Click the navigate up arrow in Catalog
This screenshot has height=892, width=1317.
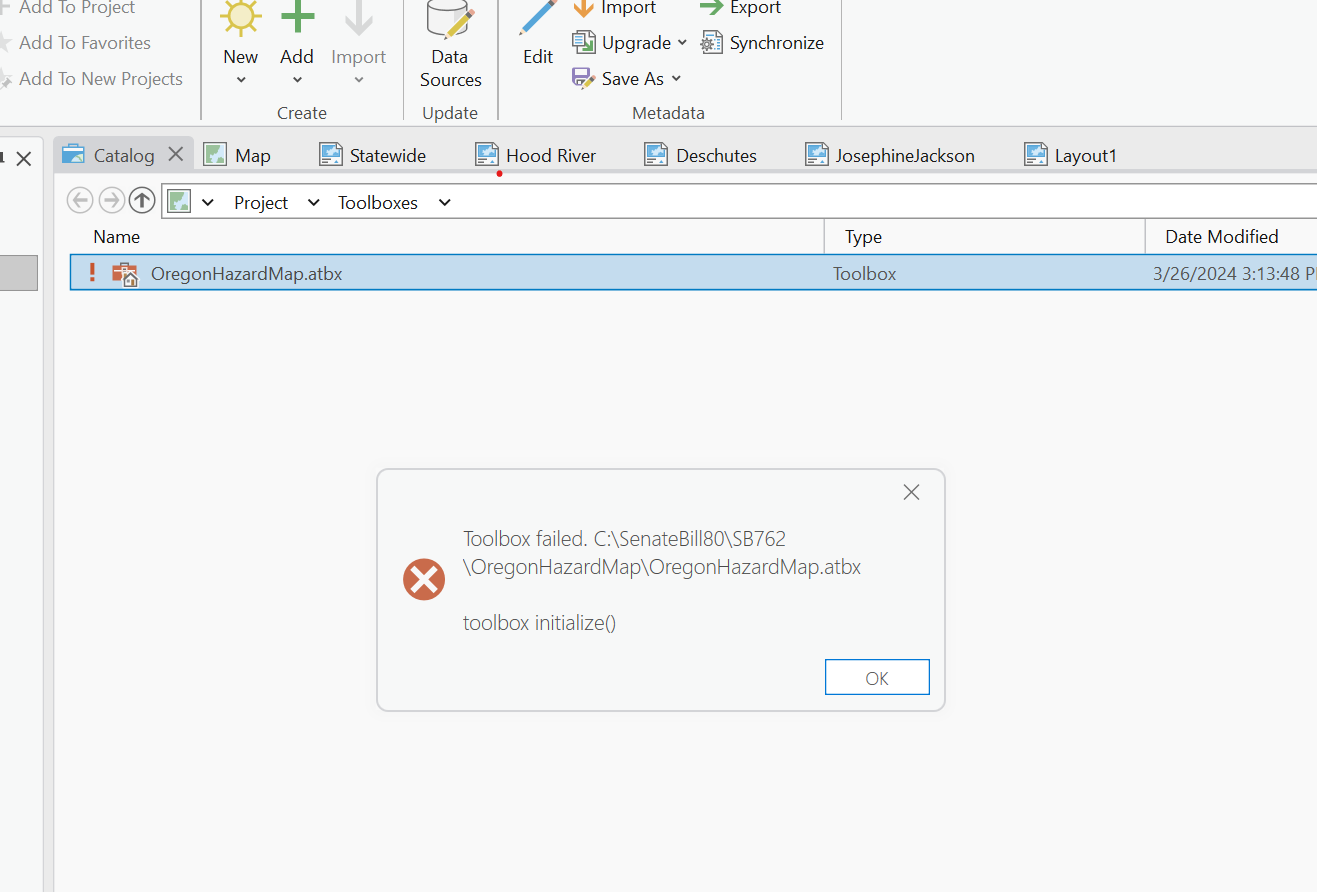pyautogui.click(x=141, y=200)
